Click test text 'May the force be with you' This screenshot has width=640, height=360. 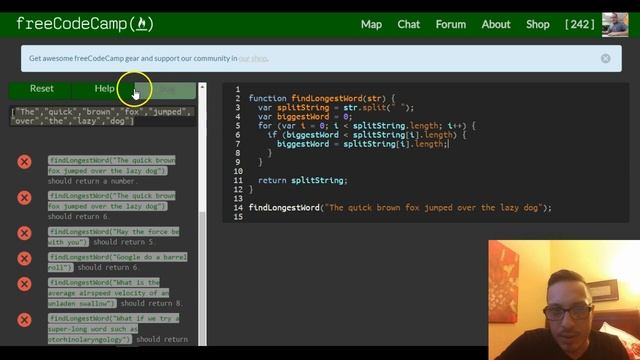(113, 237)
